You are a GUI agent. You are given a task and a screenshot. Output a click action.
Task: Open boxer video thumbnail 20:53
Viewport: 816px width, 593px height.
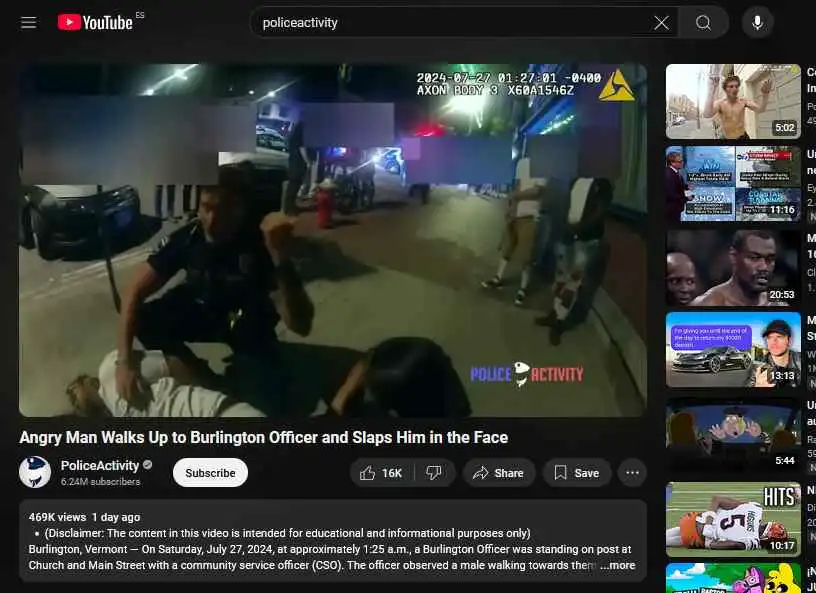pos(733,268)
